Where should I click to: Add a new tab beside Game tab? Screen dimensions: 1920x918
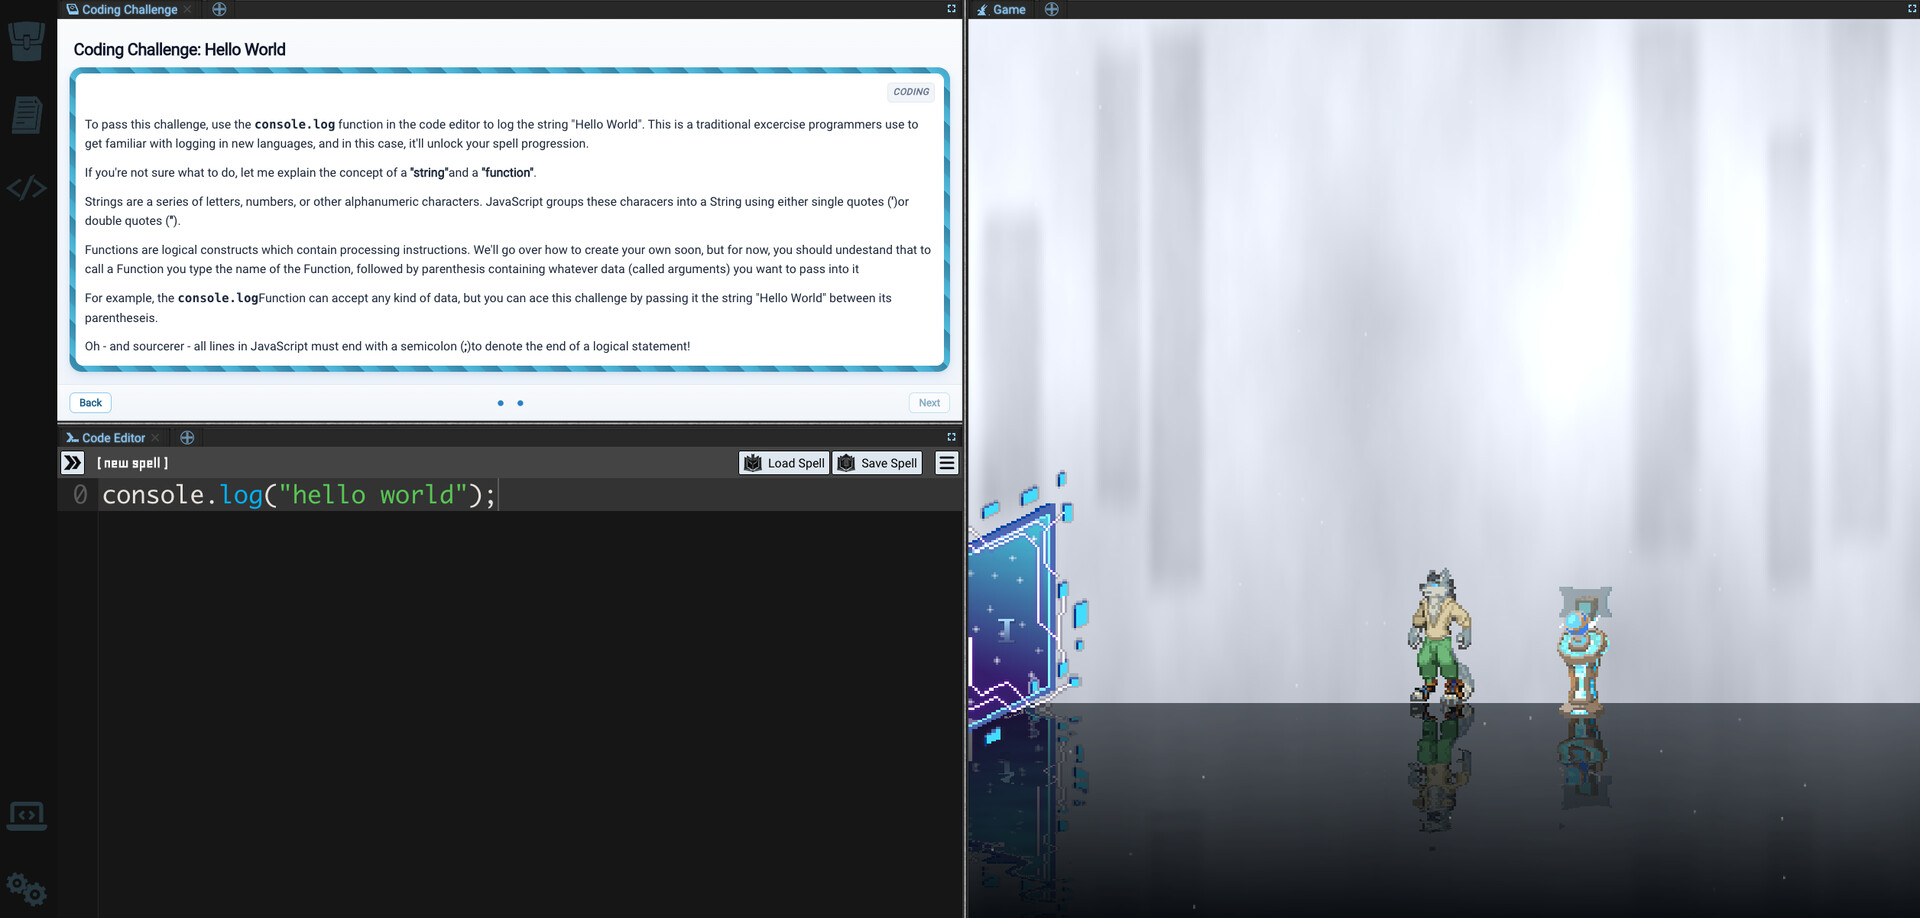click(1051, 9)
